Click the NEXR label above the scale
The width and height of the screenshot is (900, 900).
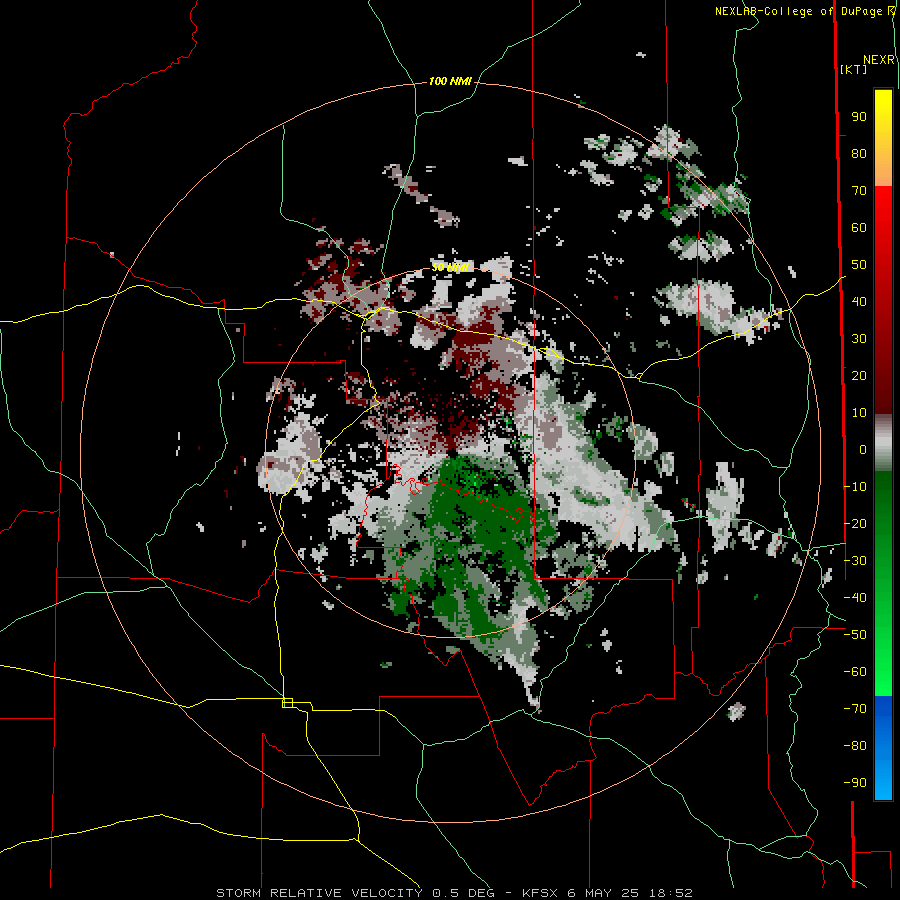[879, 60]
